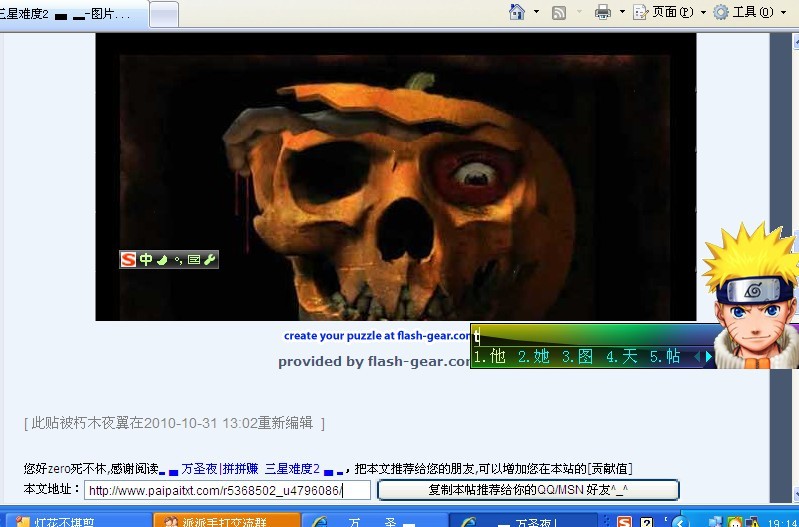Click the gear icon beside 工具
The width and height of the screenshot is (799, 527).
(721, 12)
